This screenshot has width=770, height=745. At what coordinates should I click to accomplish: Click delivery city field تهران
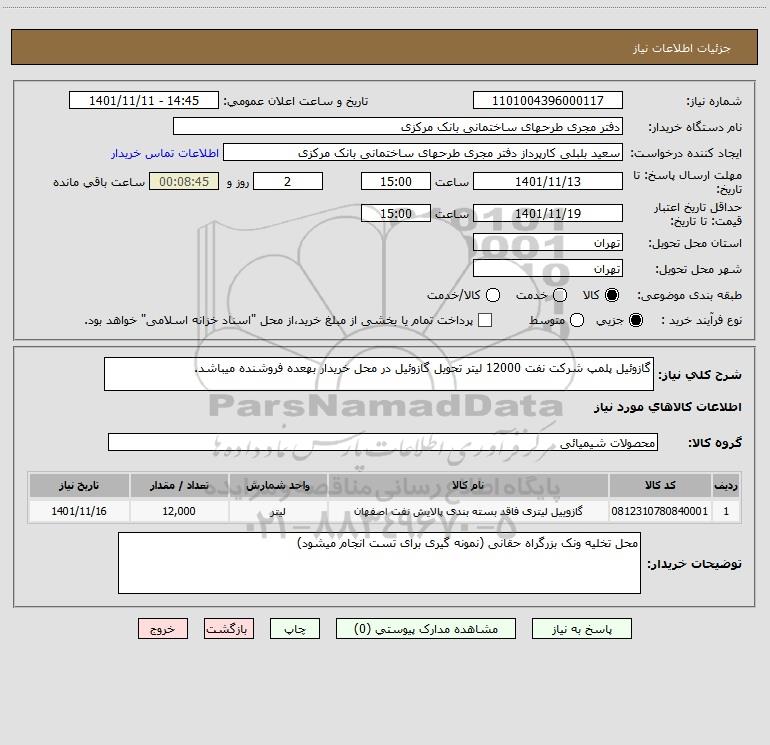[x=548, y=268]
